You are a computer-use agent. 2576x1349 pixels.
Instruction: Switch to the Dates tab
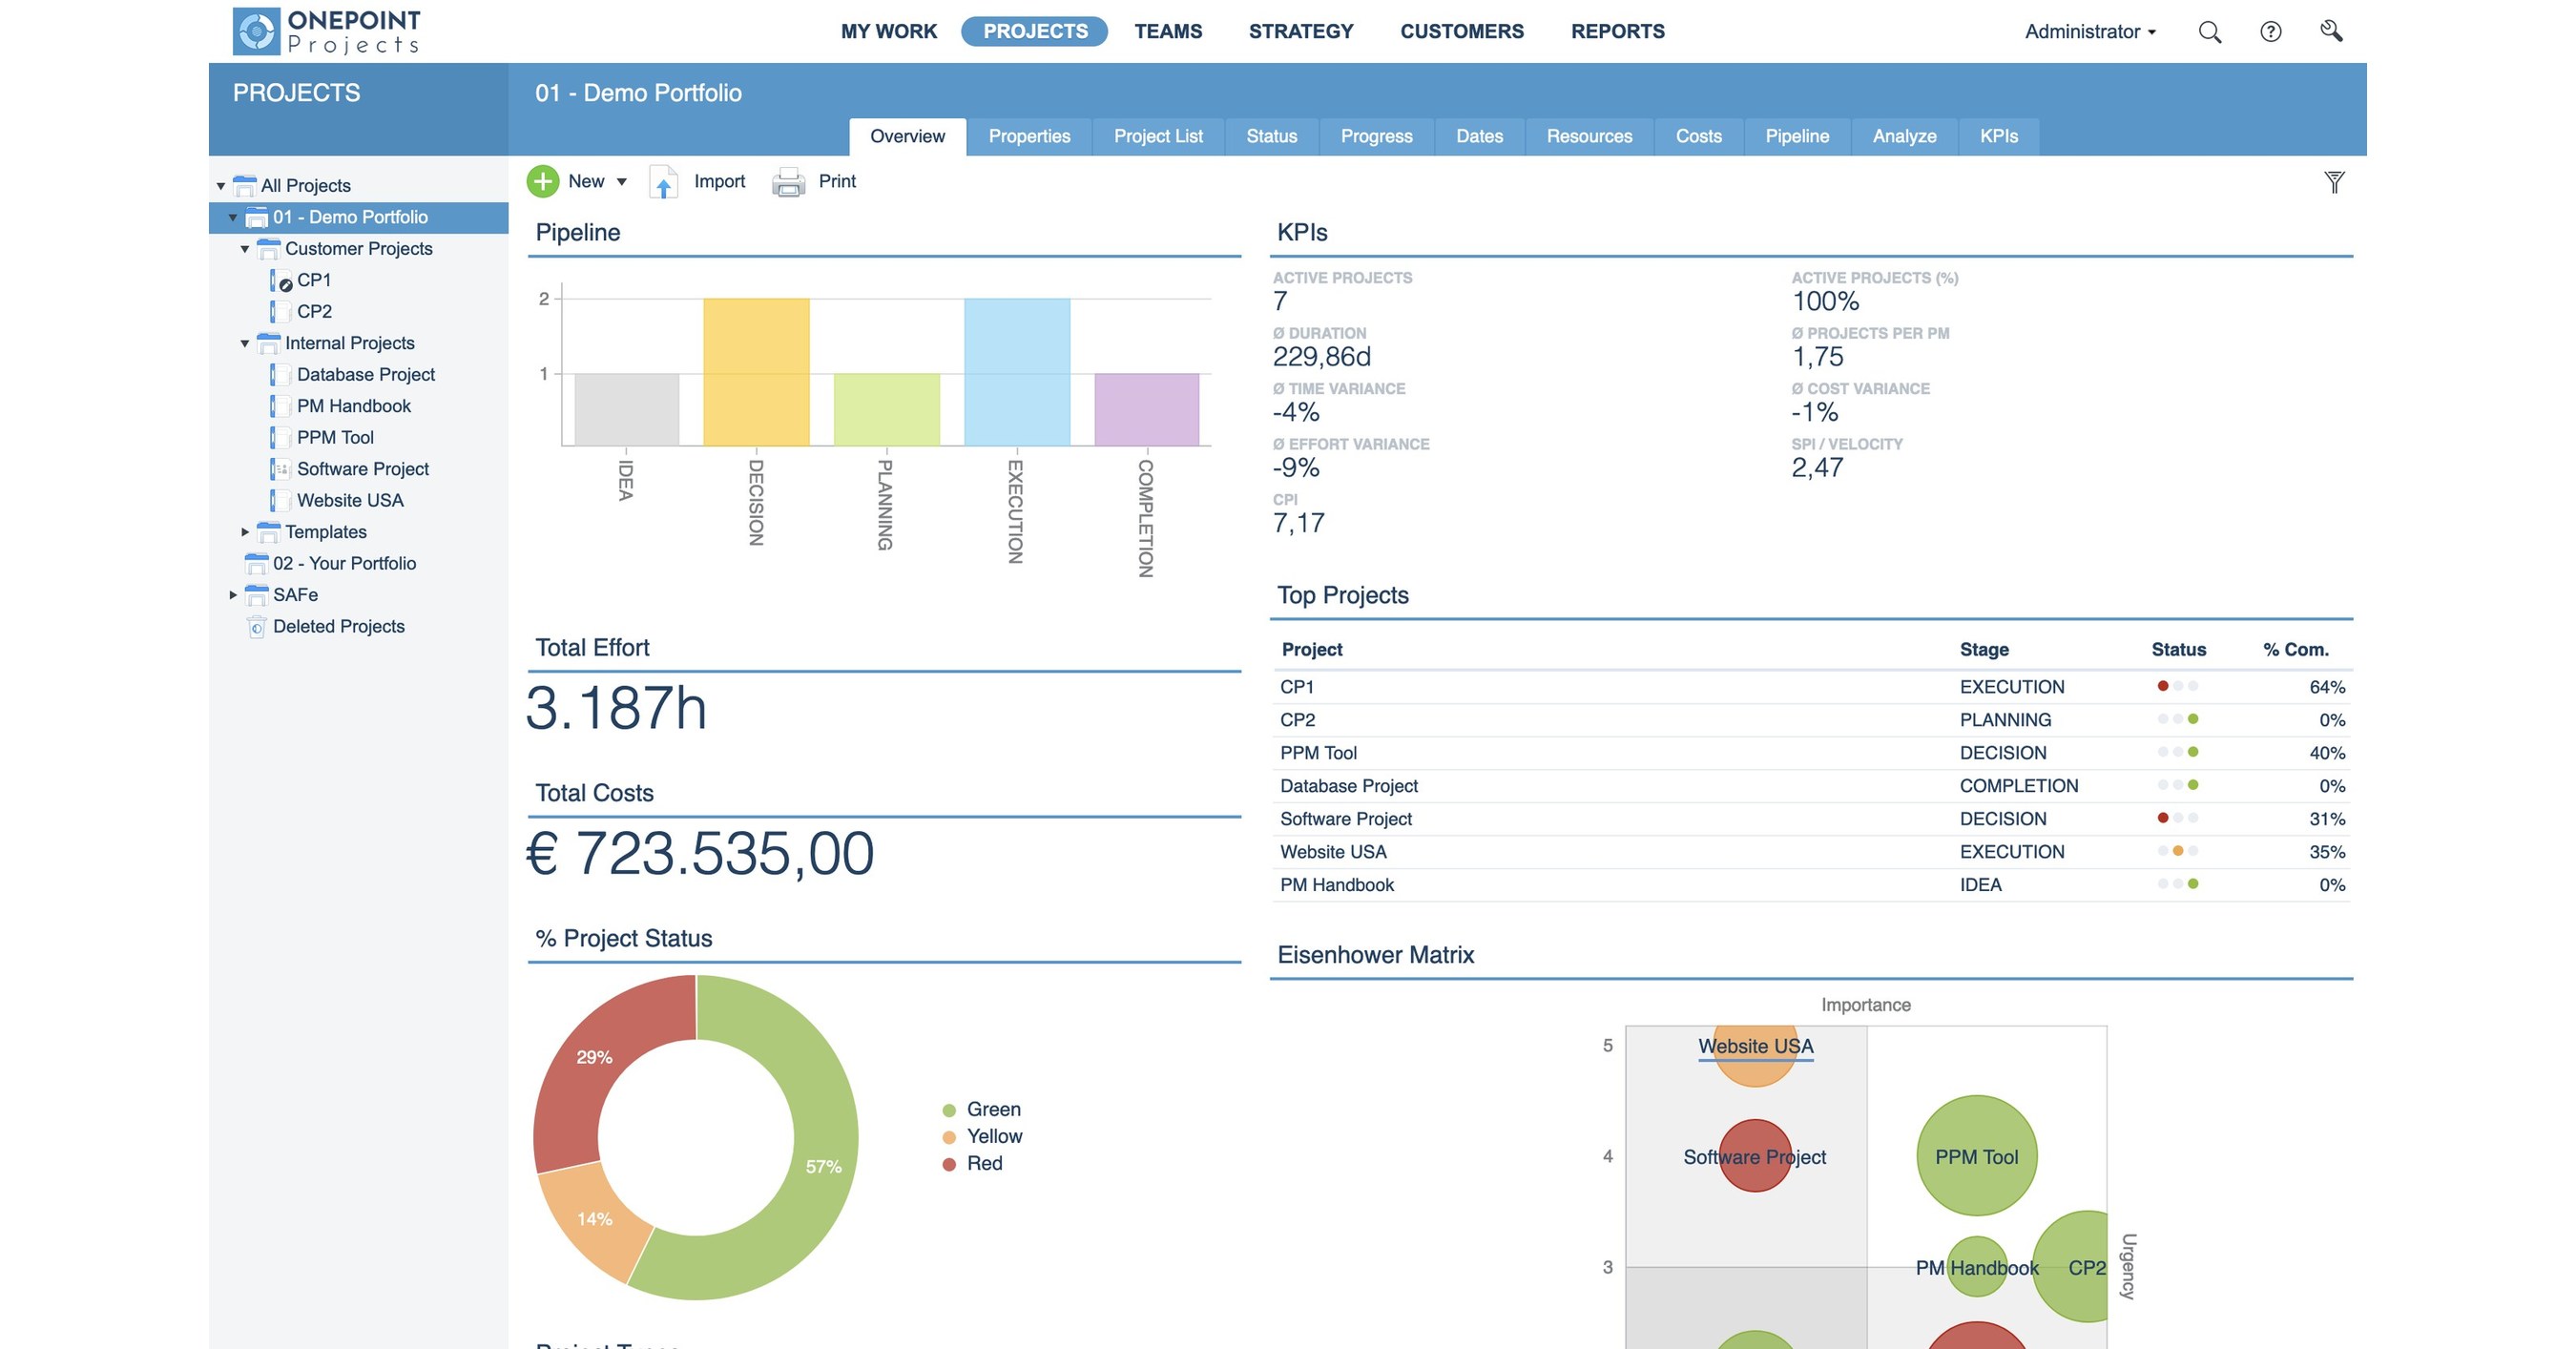pyautogui.click(x=1479, y=137)
